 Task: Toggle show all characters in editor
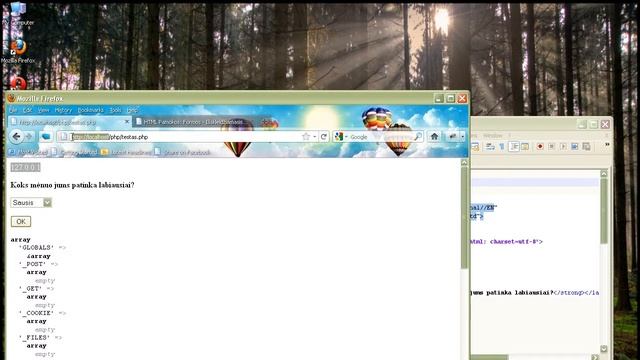coord(502,146)
